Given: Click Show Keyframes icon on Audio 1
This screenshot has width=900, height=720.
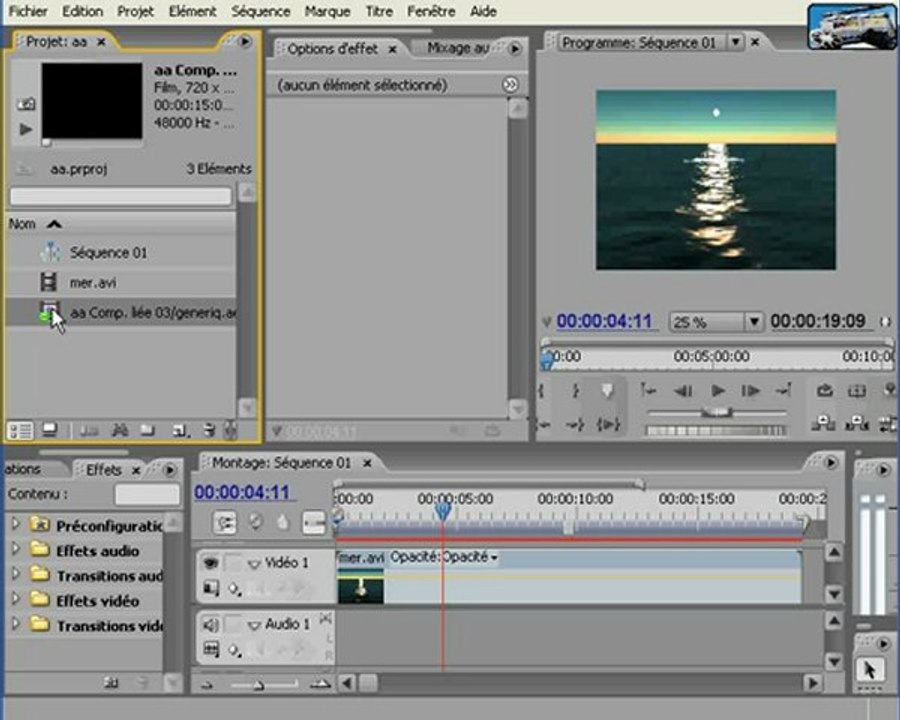Looking at the screenshot, I should 234,650.
